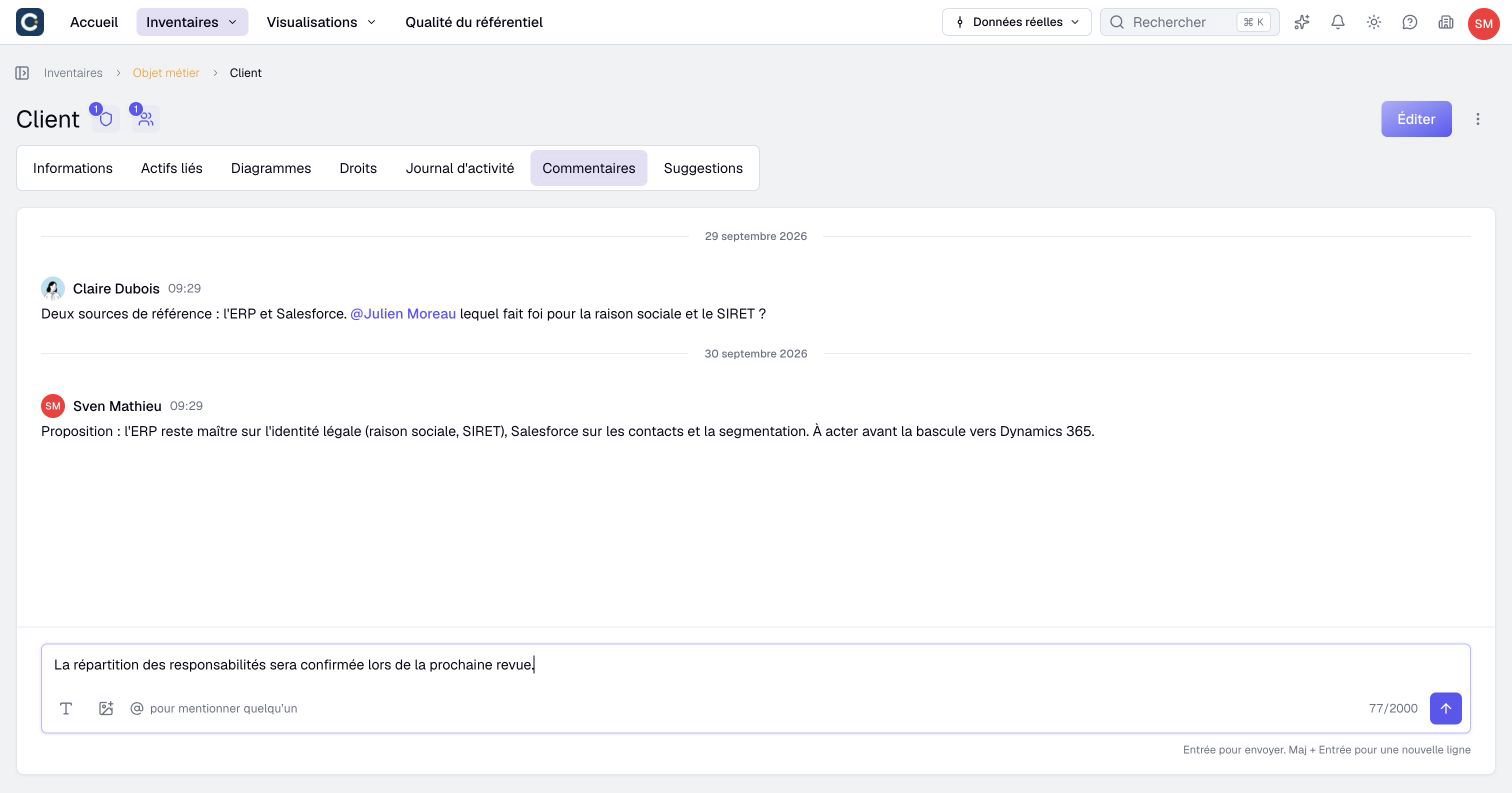
Task: Click the Objet métier breadcrumb link
Action: point(166,73)
